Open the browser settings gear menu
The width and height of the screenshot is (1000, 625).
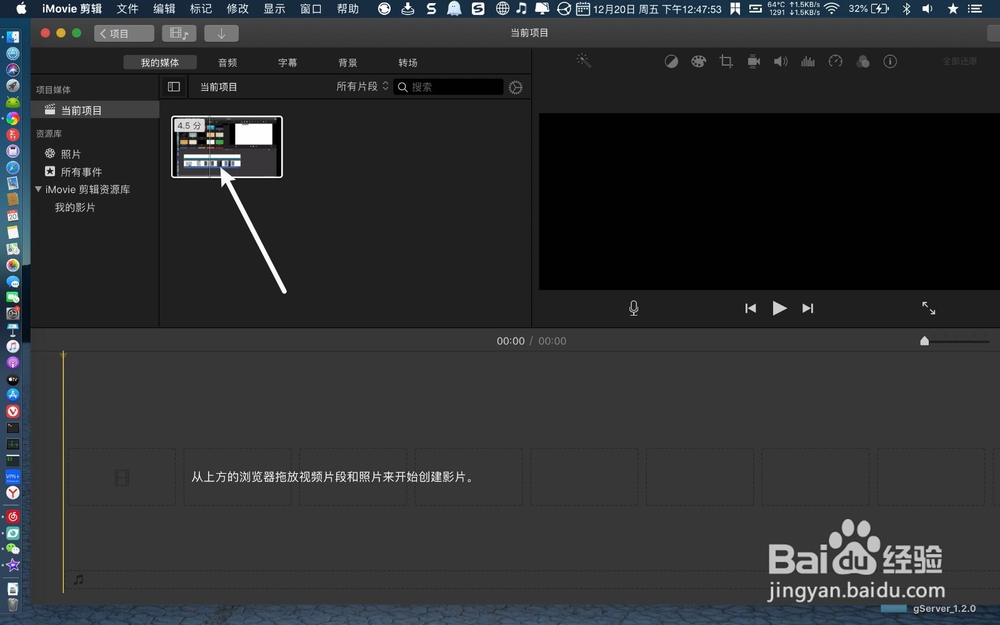pyautogui.click(x=515, y=87)
